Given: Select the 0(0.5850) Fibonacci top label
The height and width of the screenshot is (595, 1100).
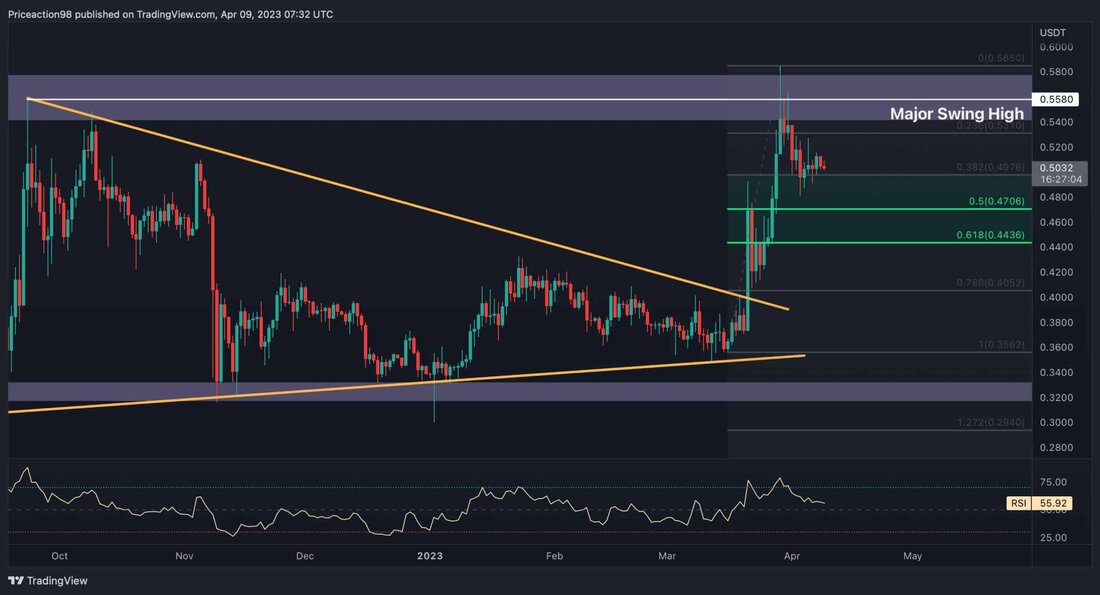Looking at the screenshot, I should pos(996,58).
